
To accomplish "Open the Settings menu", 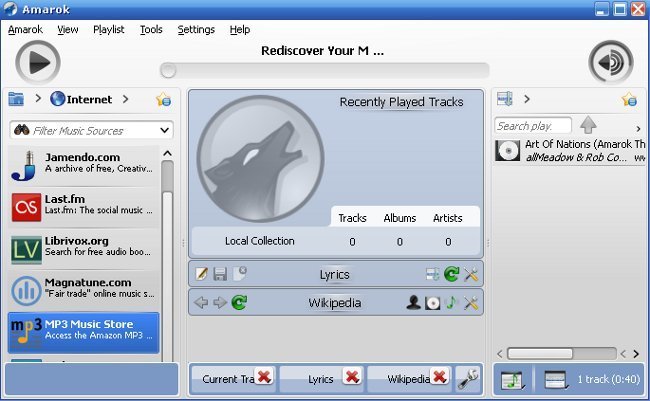I will tap(196, 29).
